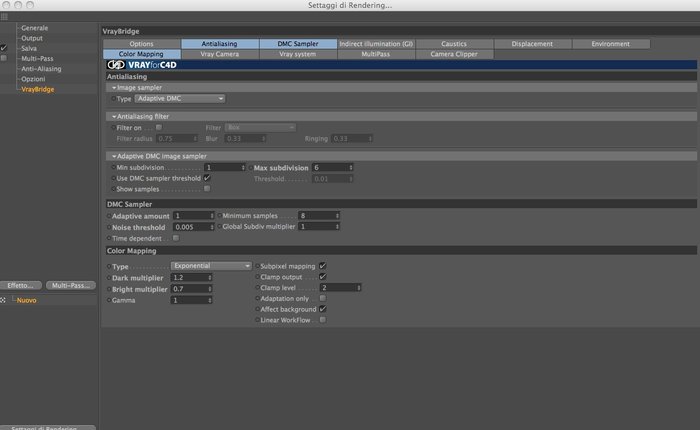
Task: Open the Vray Camera tab
Action: 220,54
